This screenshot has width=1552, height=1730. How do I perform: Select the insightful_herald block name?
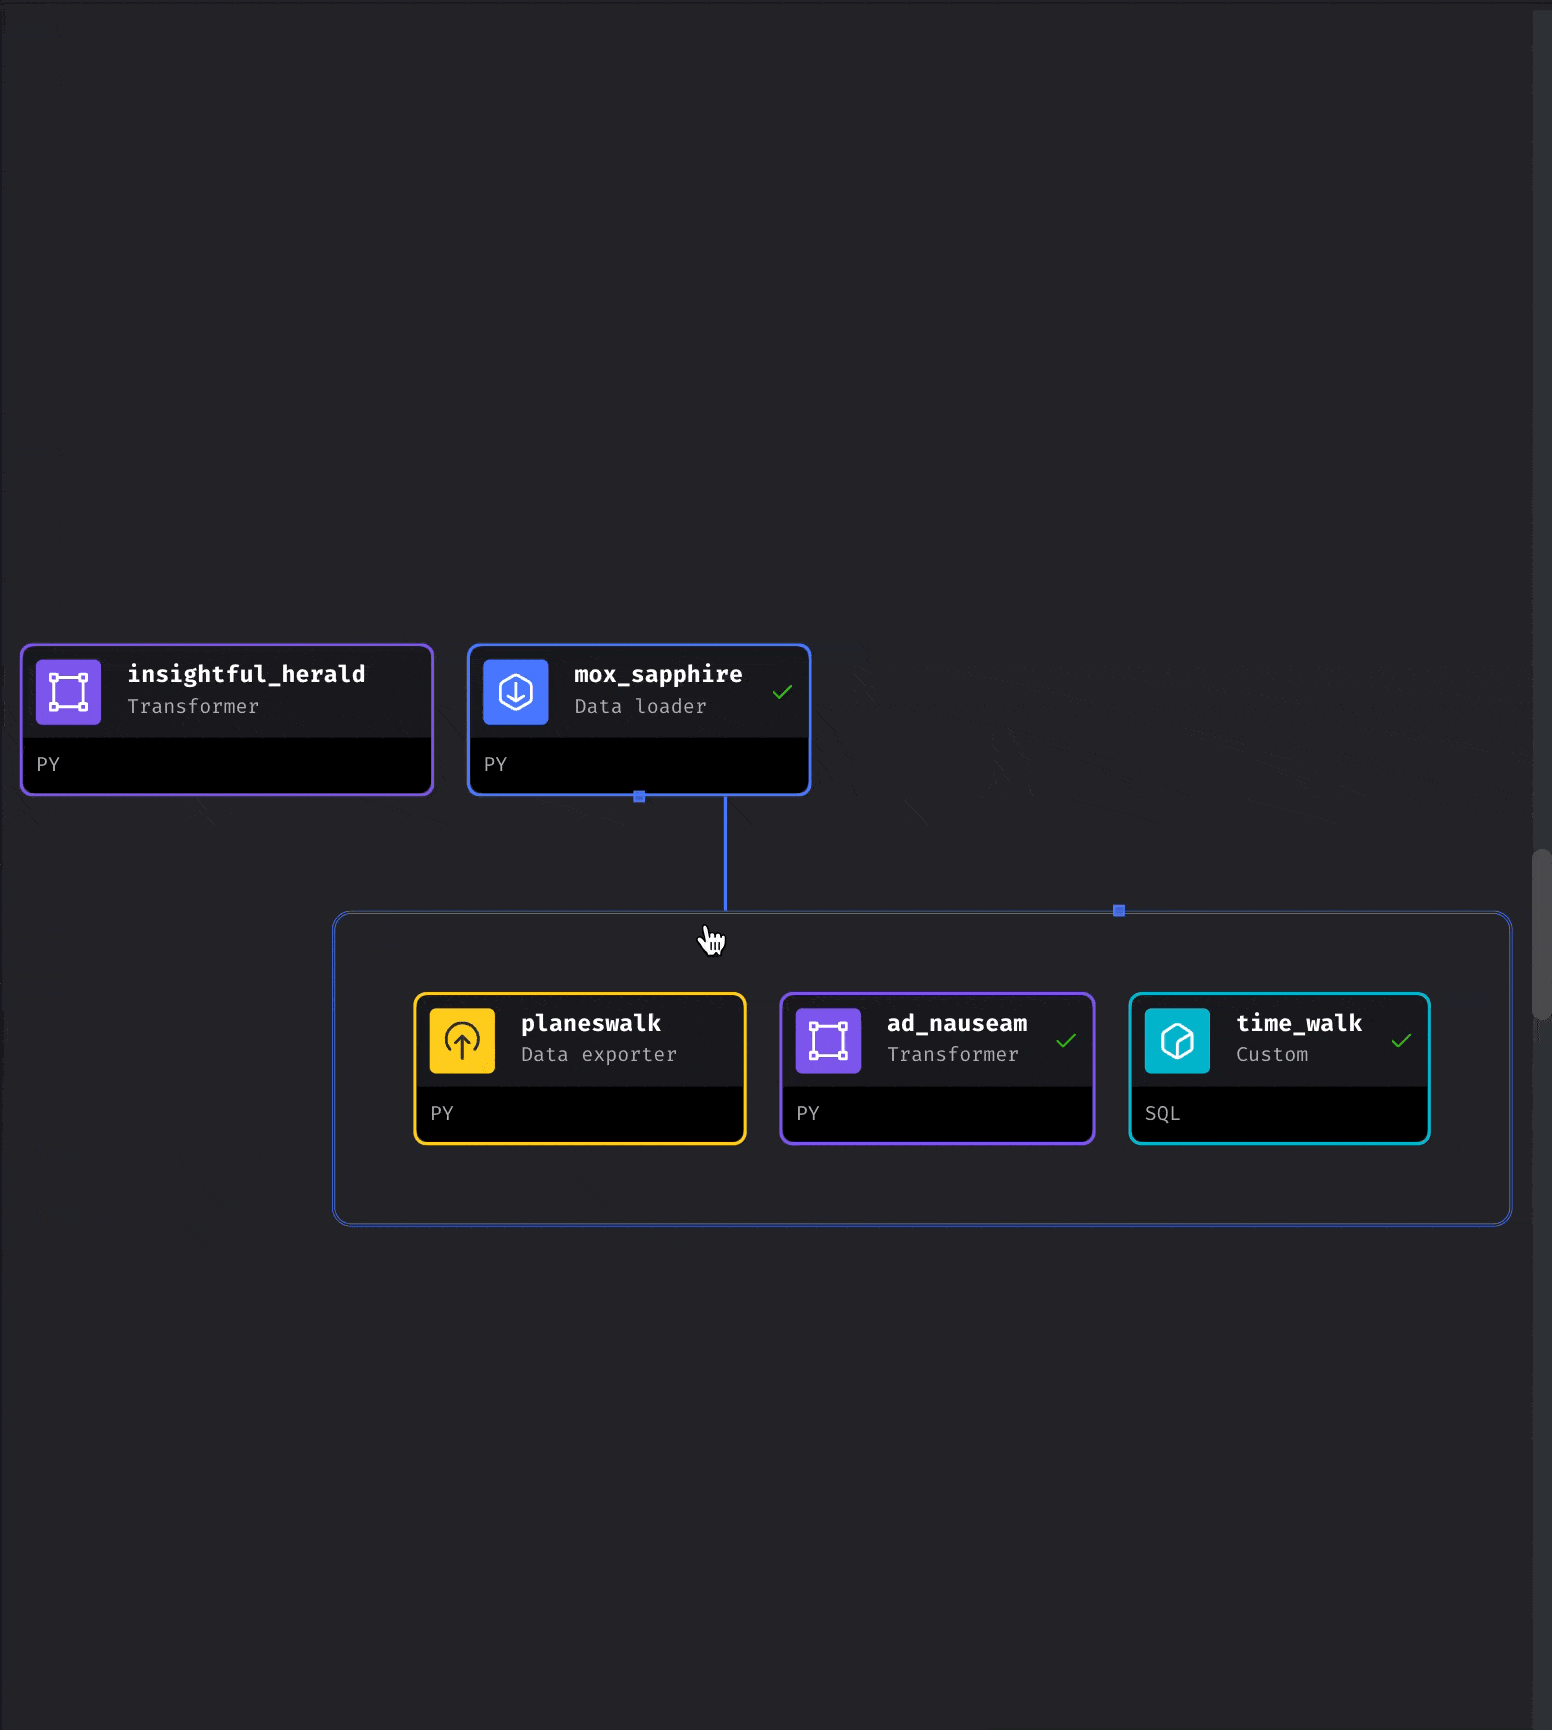click(246, 674)
